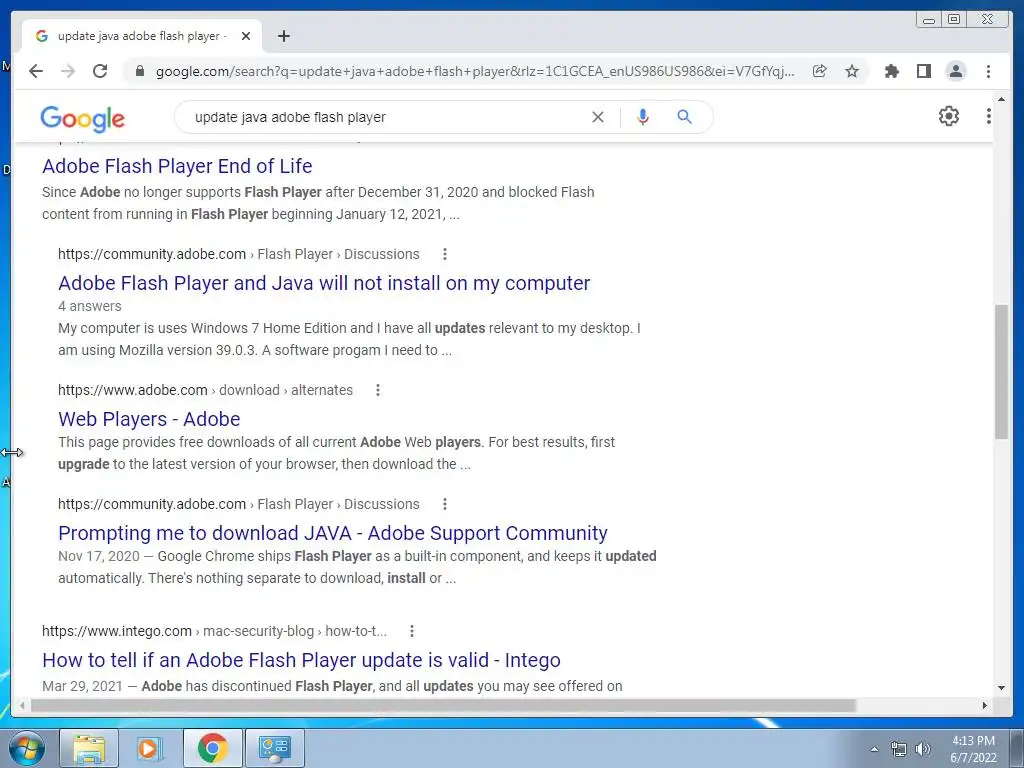
Task: Click the 'Nov 17, 2020' snippet date
Action: point(99,556)
